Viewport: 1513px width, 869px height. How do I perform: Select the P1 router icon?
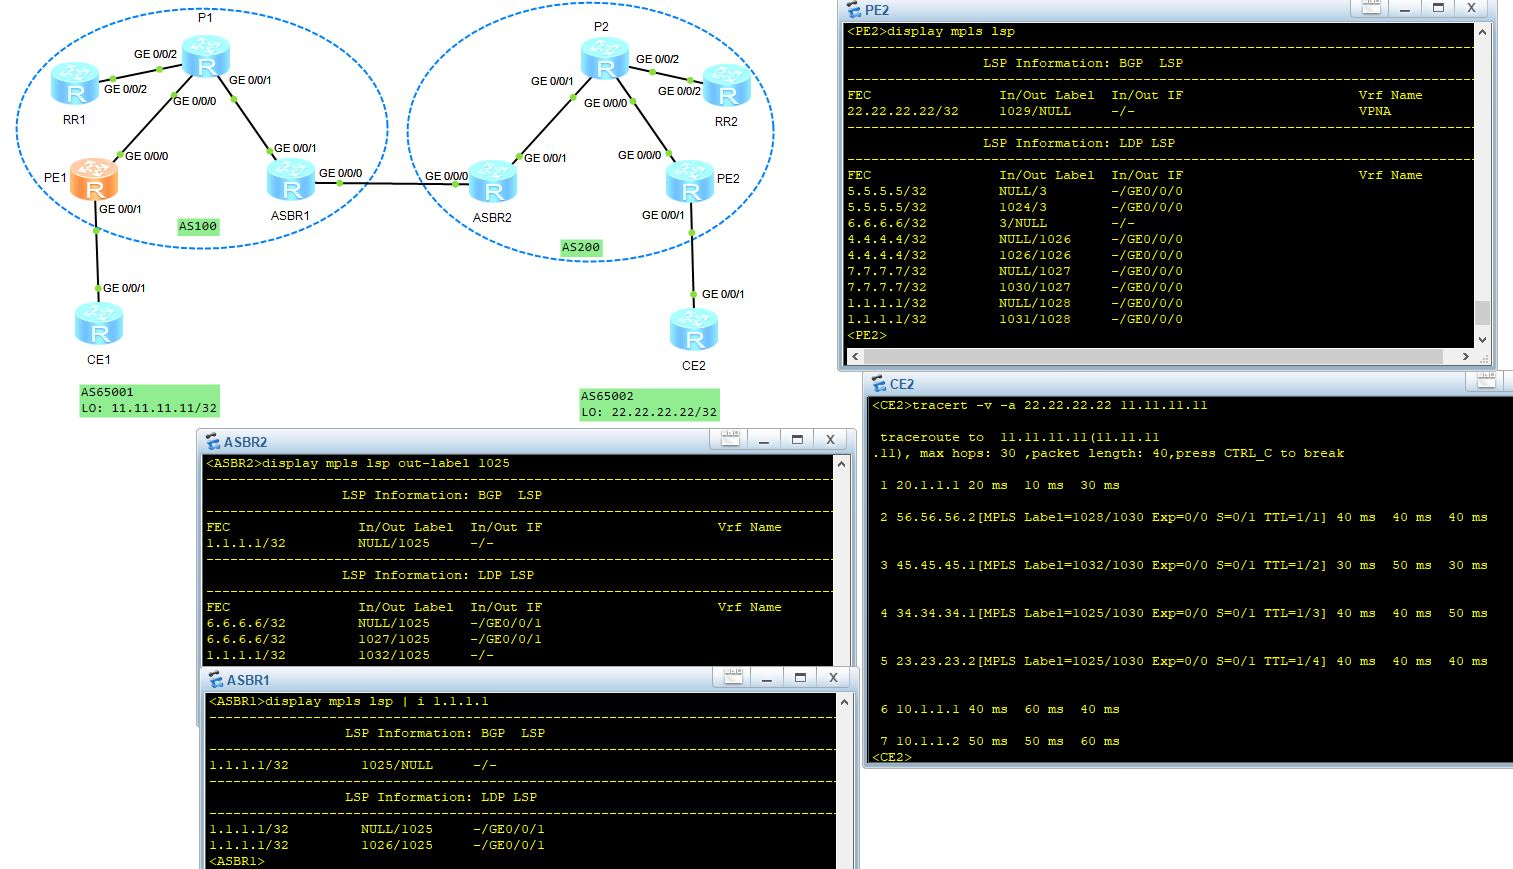tap(206, 56)
